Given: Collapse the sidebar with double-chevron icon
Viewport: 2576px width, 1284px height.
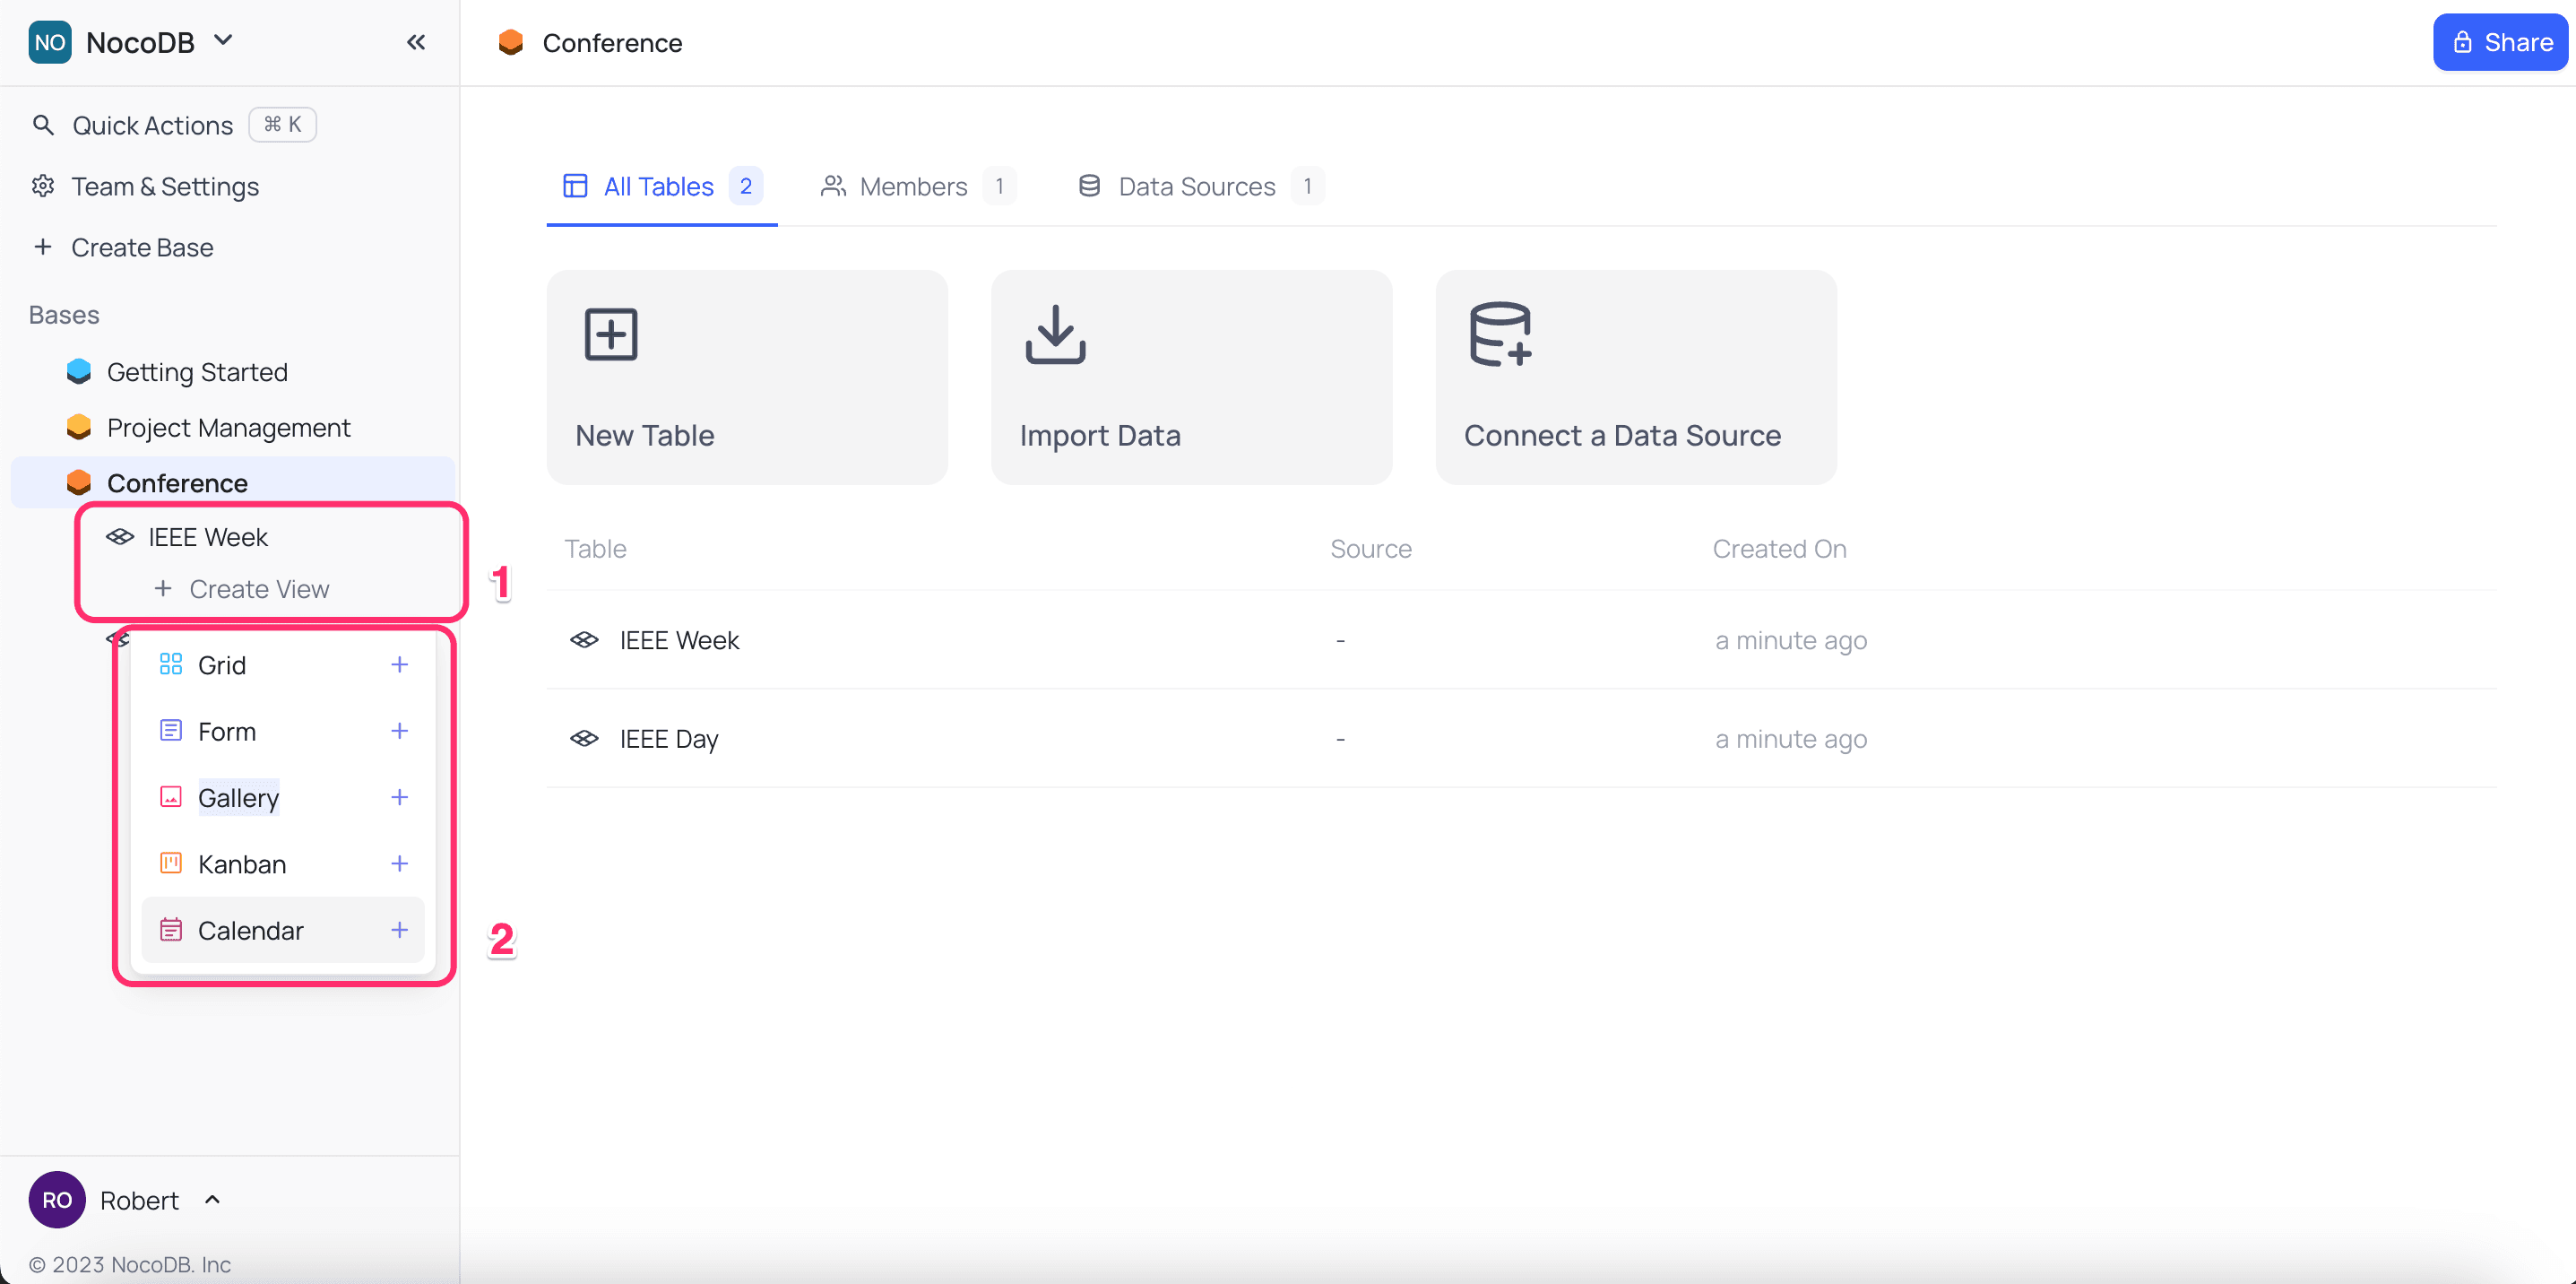Looking at the screenshot, I should tap(416, 42).
